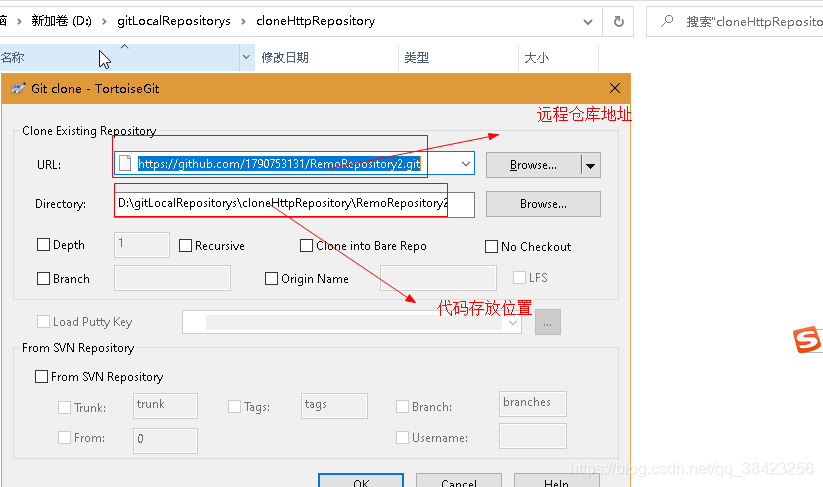Image resolution: width=823 pixels, height=487 pixels.
Task: Toggle the LFS checkbox
Action: pyautogui.click(x=519, y=278)
